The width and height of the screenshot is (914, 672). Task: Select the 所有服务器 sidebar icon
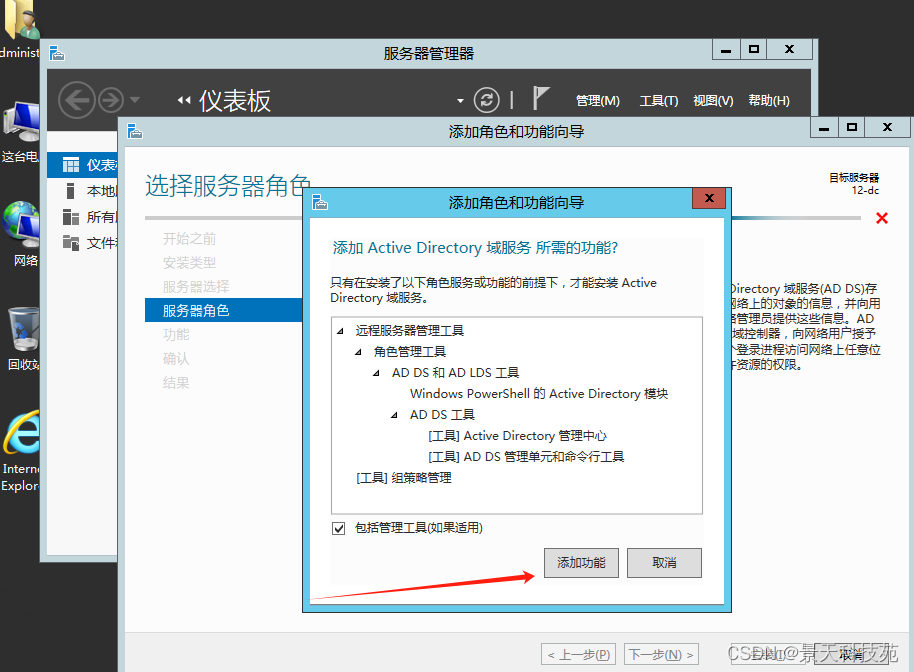pyautogui.click(x=71, y=217)
